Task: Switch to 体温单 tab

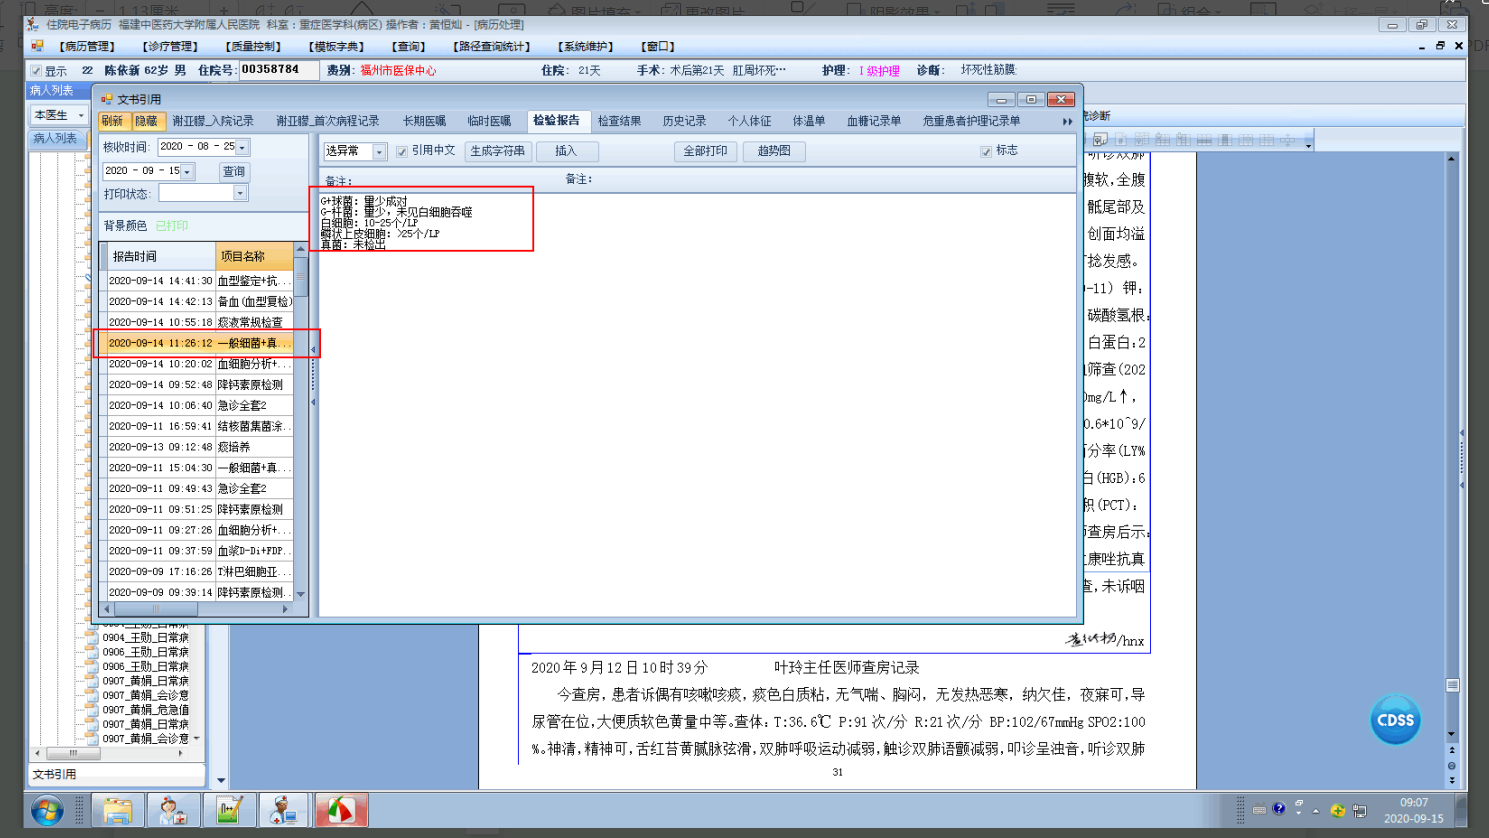Action: (809, 121)
